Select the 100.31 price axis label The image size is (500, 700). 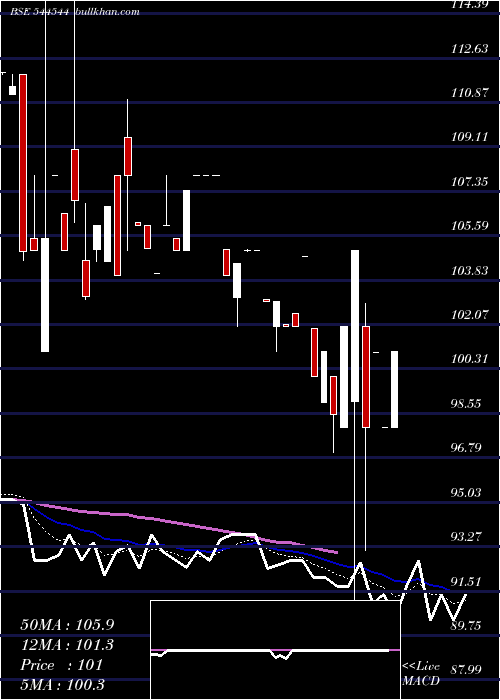(x=469, y=359)
